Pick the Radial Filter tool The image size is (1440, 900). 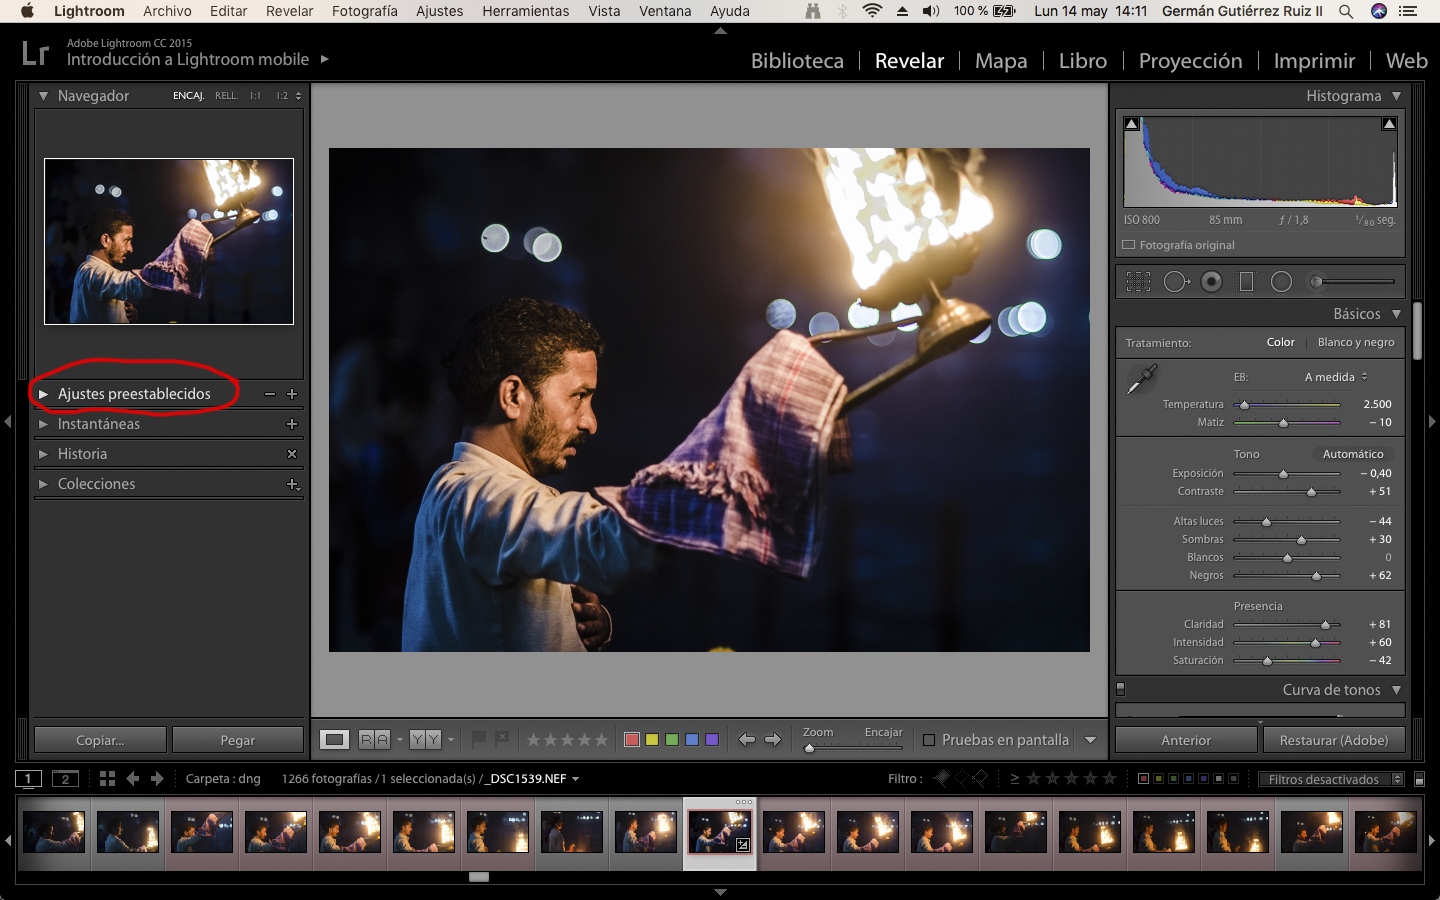[1281, 282]
